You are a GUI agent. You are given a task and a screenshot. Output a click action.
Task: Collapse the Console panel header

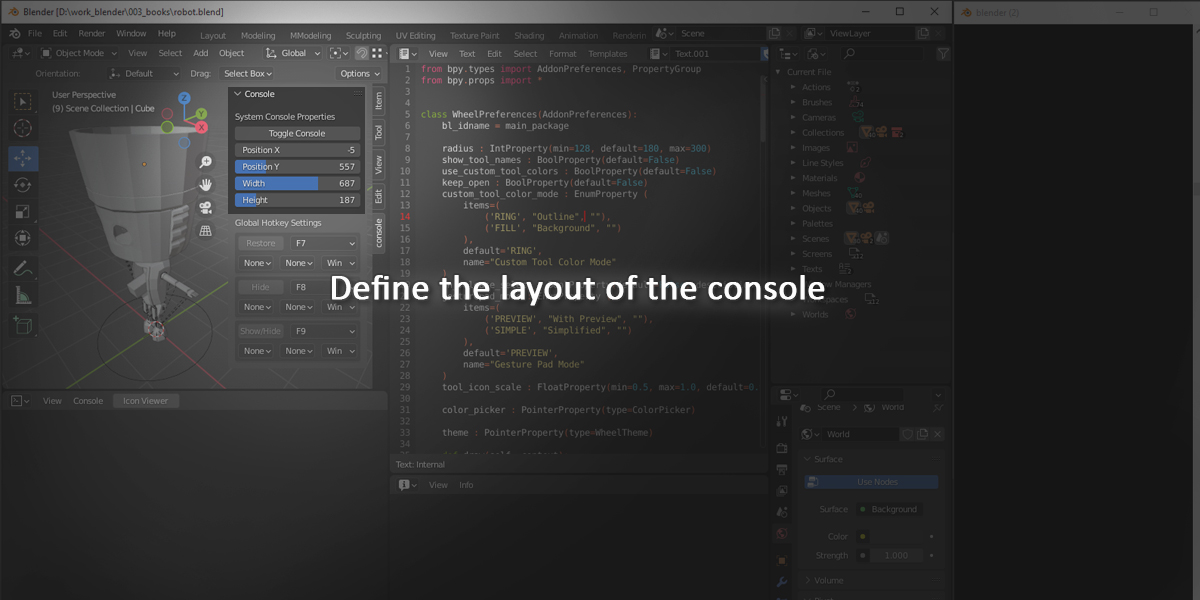point(238,93)
